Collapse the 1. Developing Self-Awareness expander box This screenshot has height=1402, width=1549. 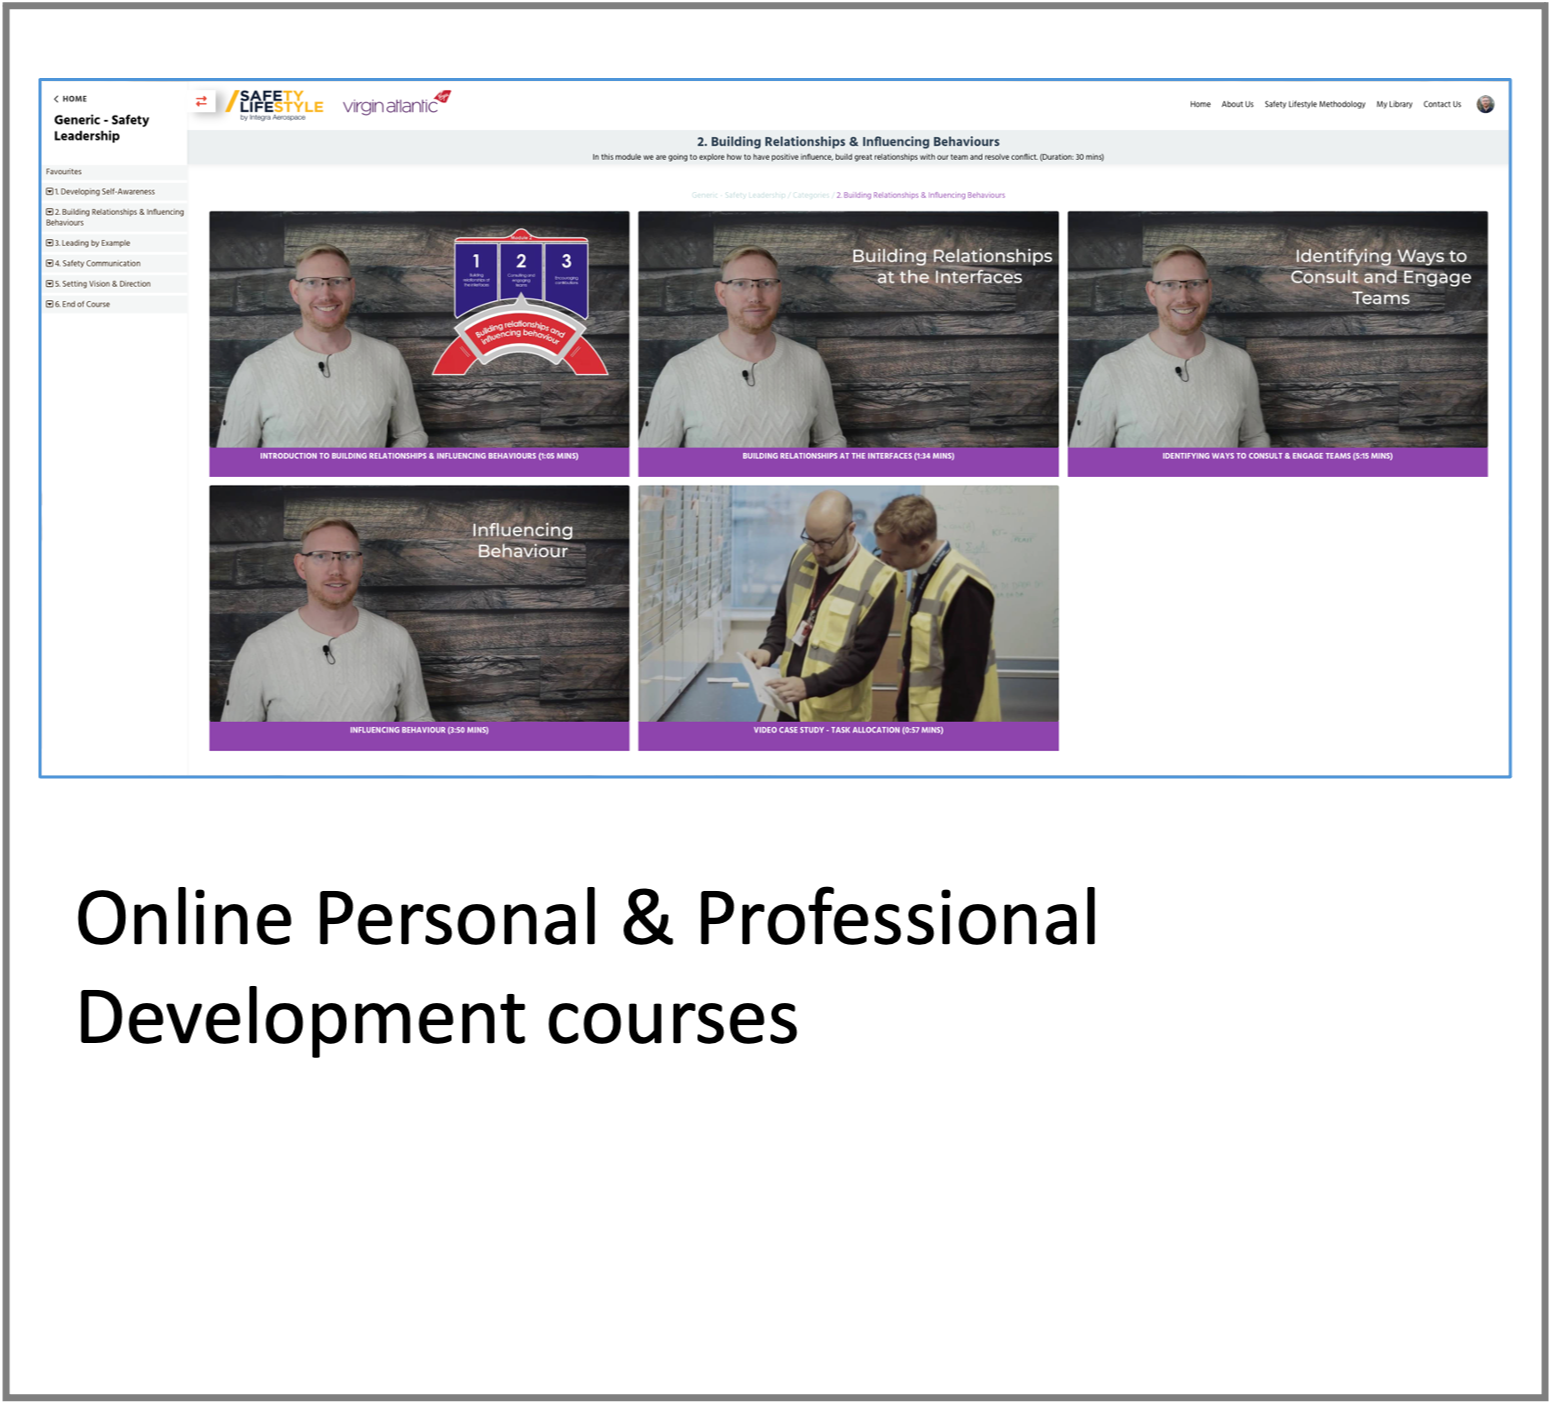tap(50, 191)
